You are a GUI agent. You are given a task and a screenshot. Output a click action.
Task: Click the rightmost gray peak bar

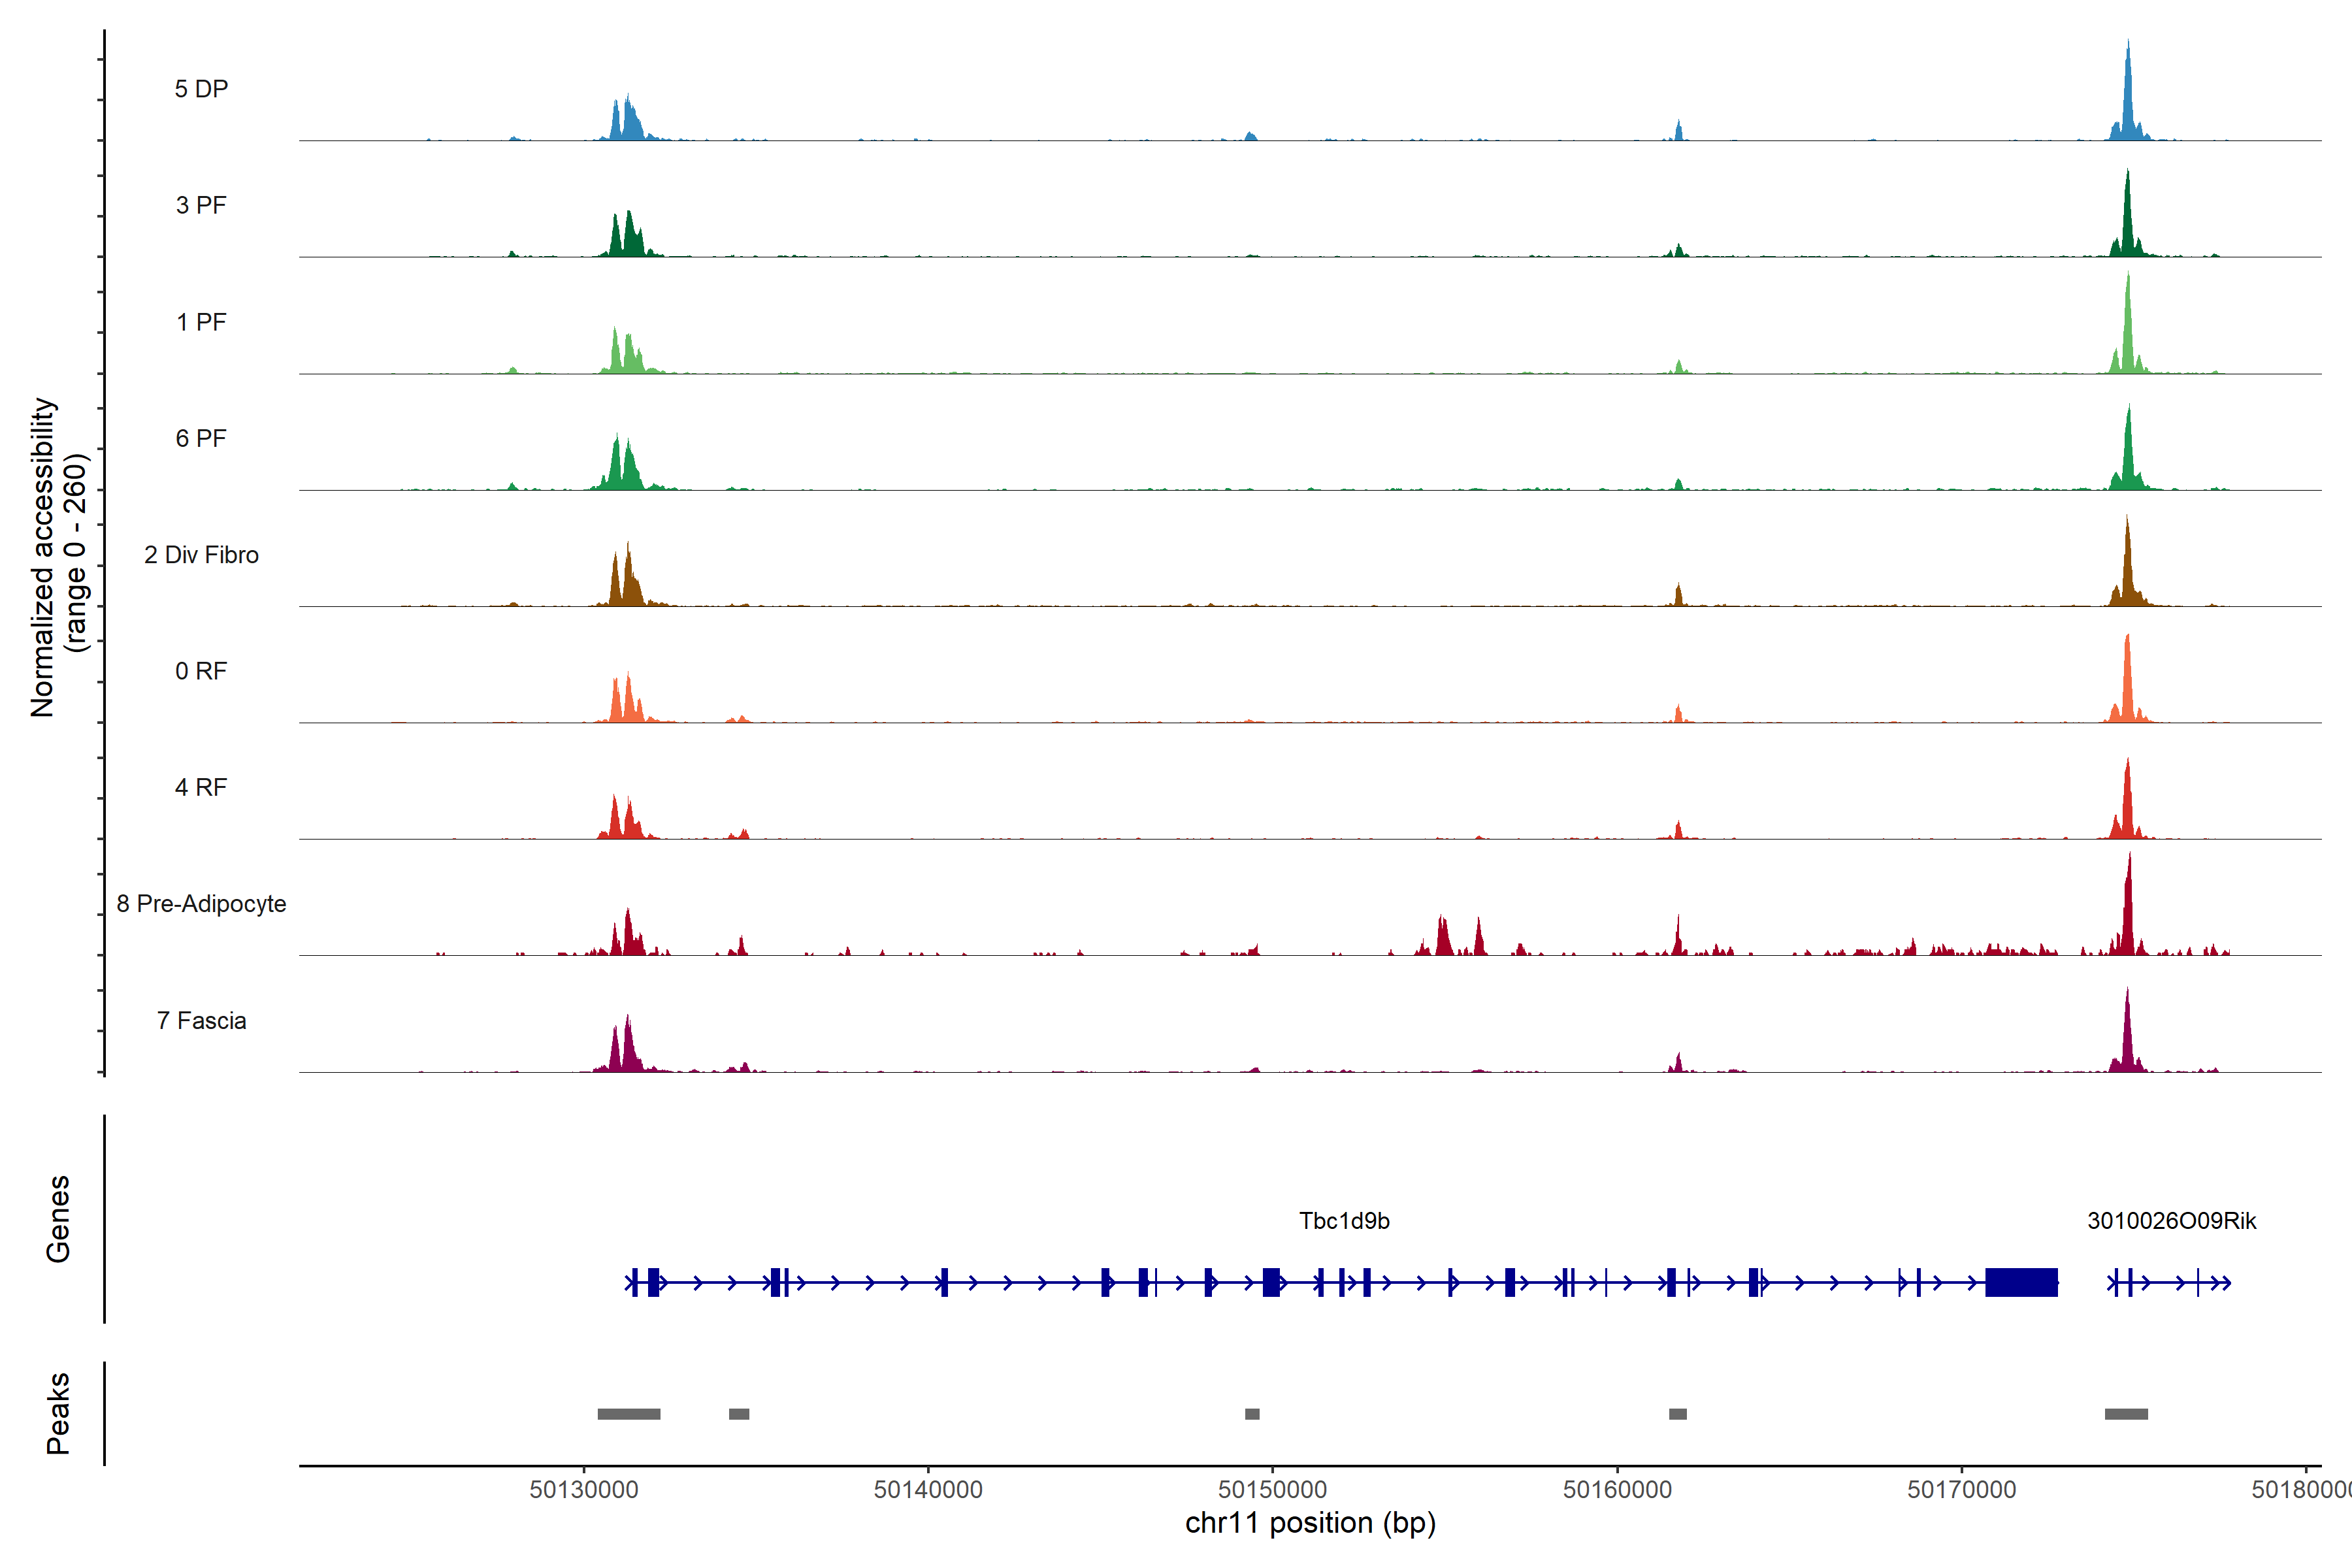tap(2126, 1414)
